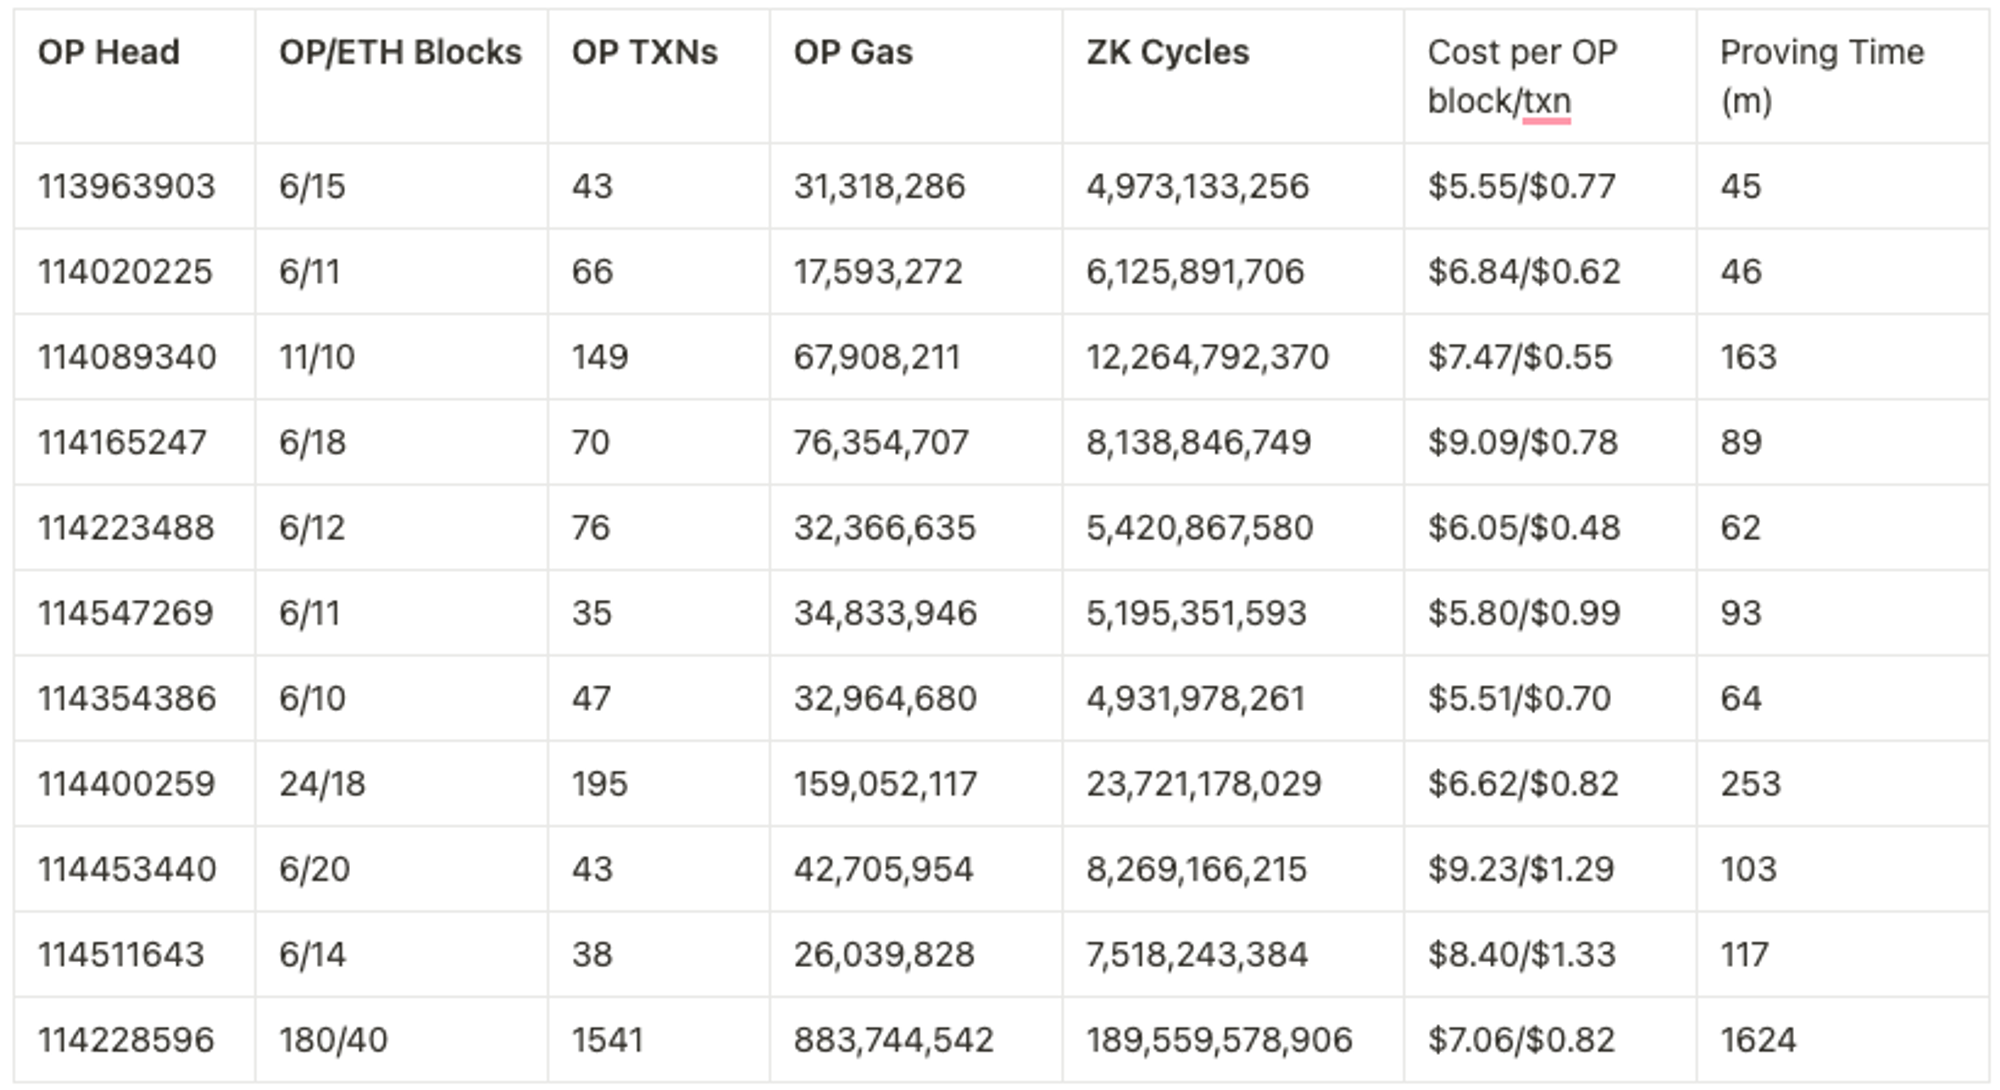The image size is (2000, 1090).
Task: Click the "OP Head" column header
Action: (109, 52)
